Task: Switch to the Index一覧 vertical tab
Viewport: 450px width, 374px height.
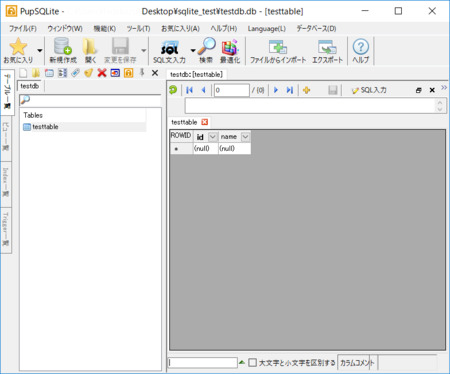Action: [6, 183]
